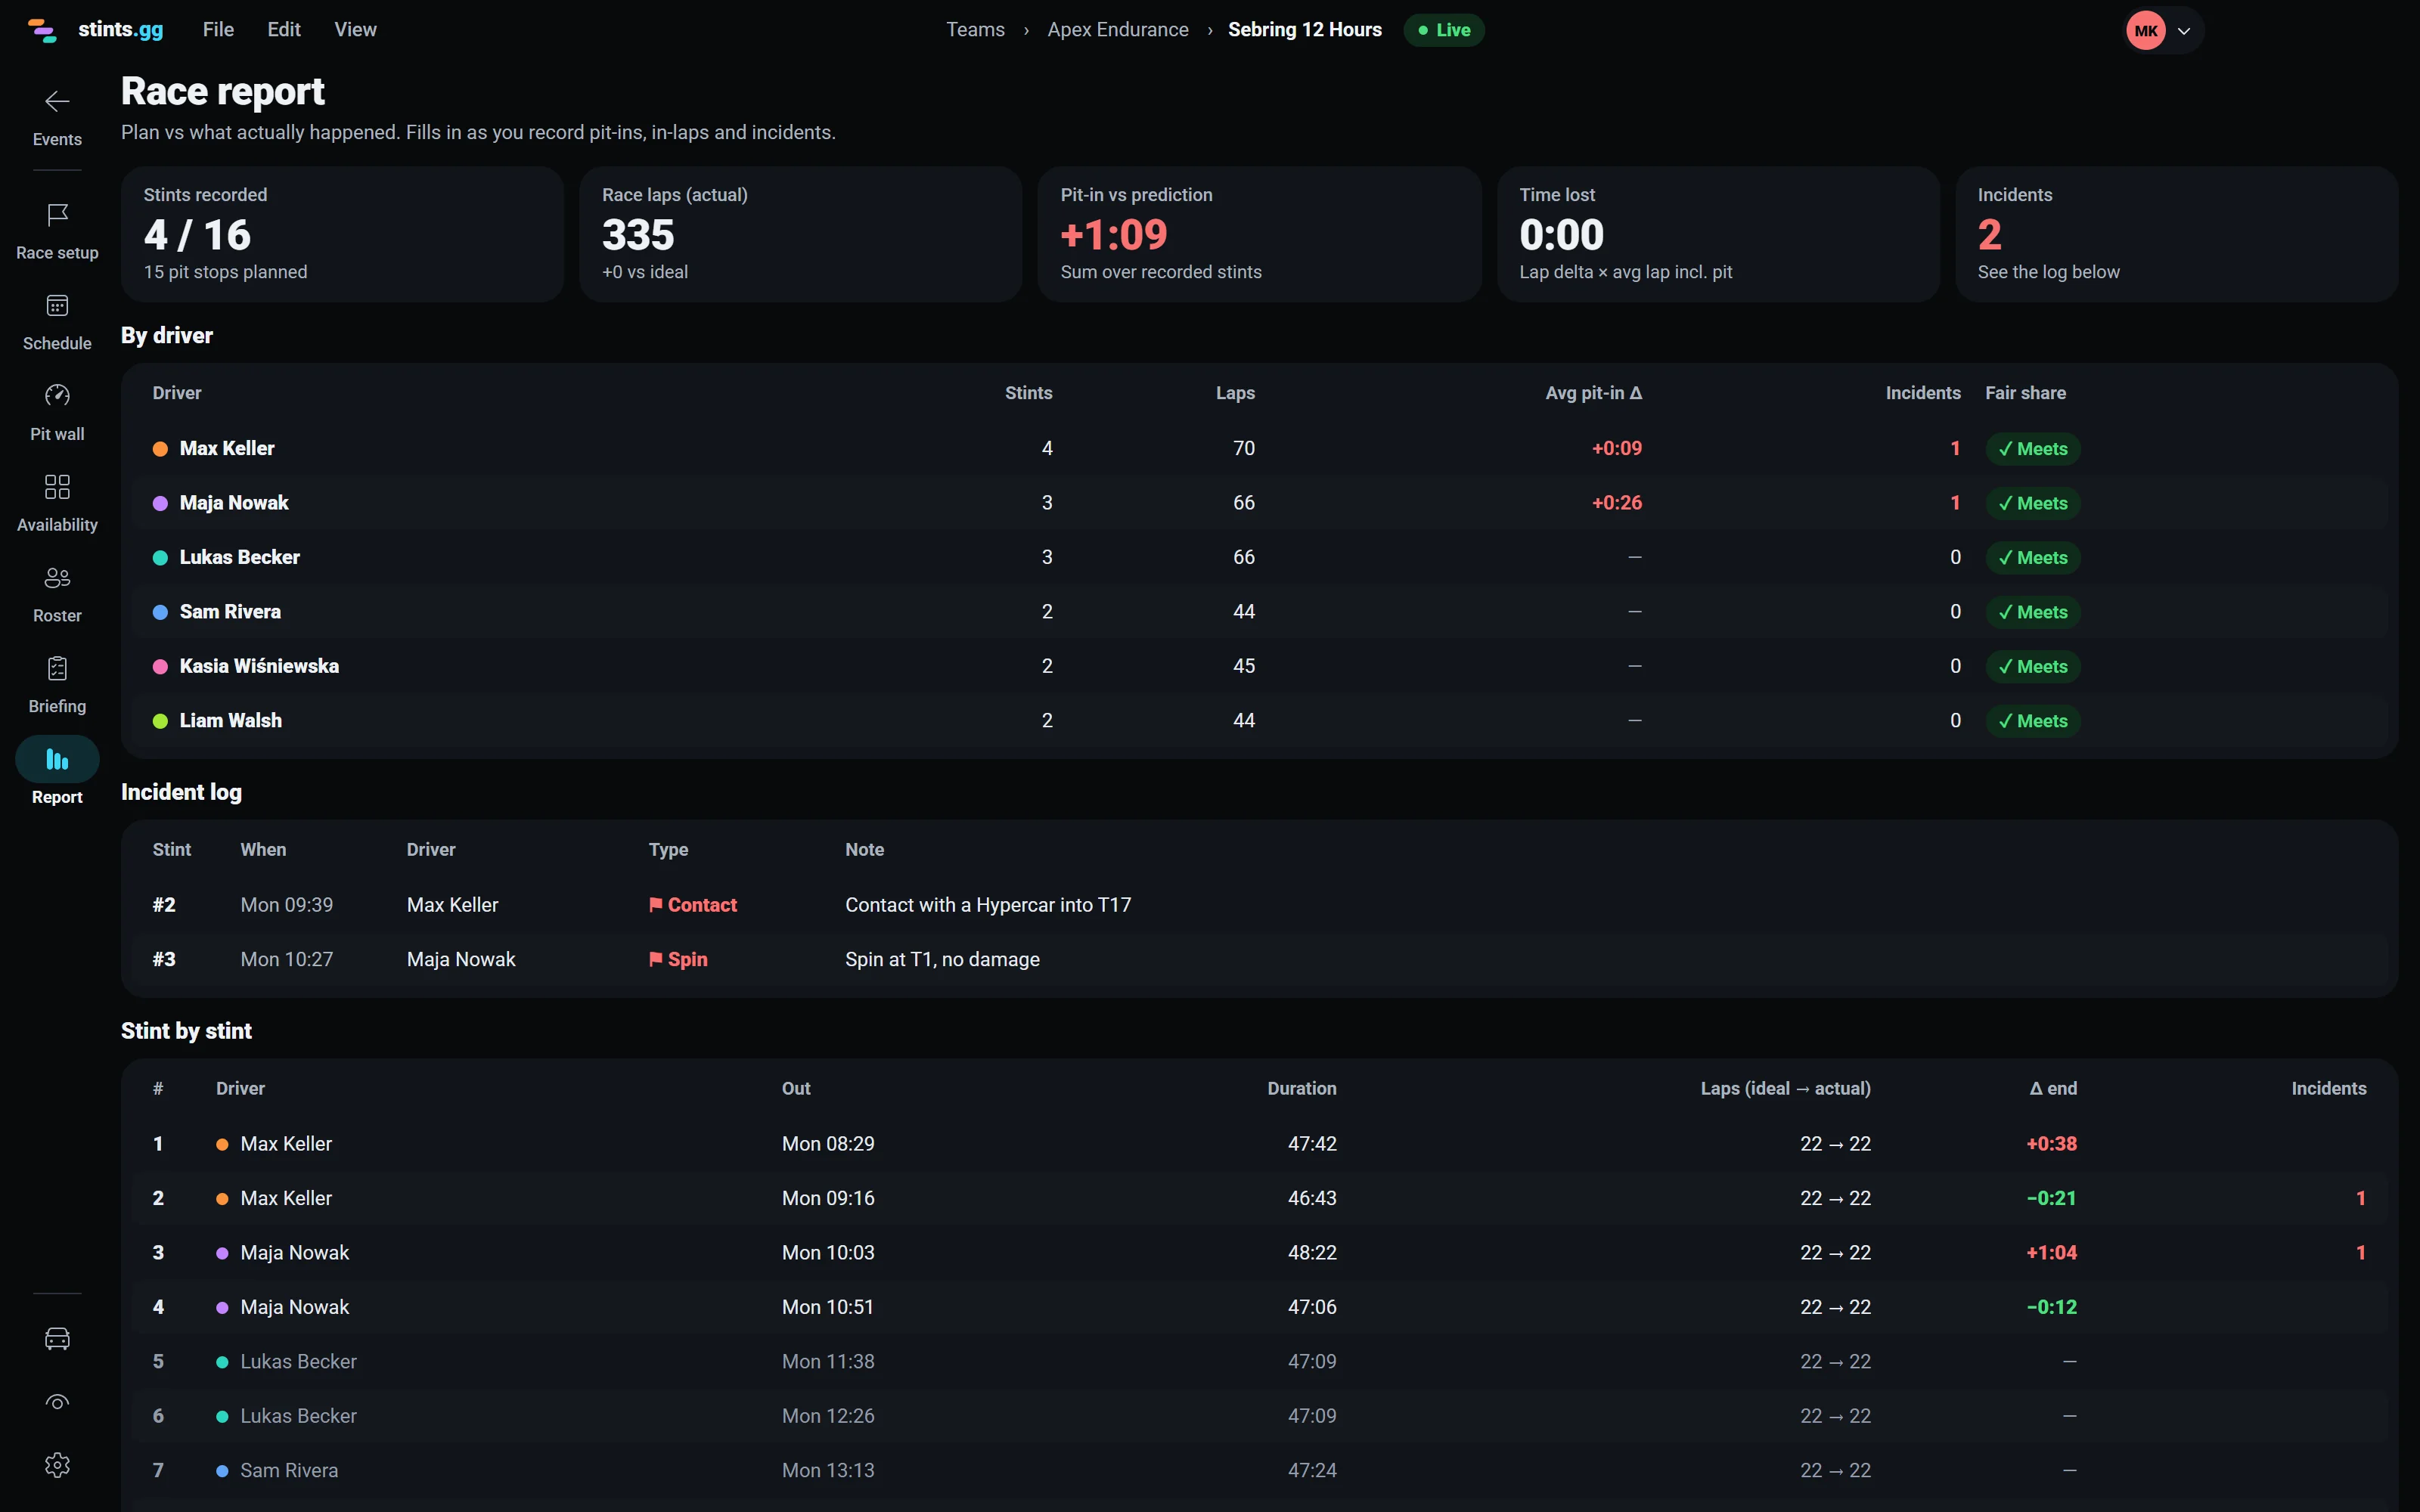Open settings gear icon in sidebar

click(x=57, y=1465)
